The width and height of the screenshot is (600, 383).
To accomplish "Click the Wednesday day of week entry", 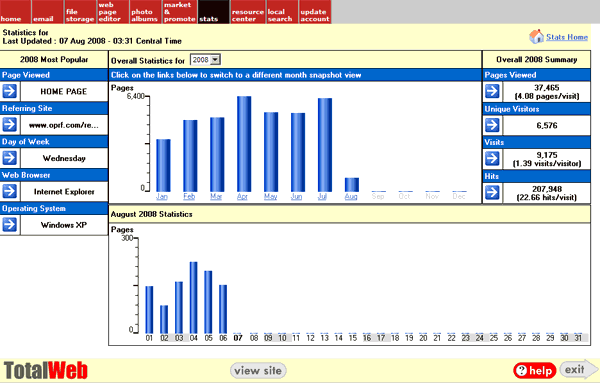I will click(x=64, y=158).
